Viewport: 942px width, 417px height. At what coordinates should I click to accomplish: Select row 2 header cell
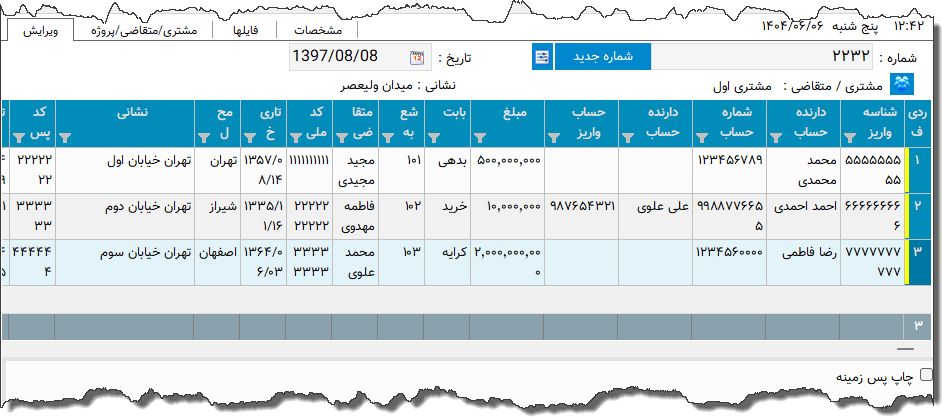tap(917, 216)
